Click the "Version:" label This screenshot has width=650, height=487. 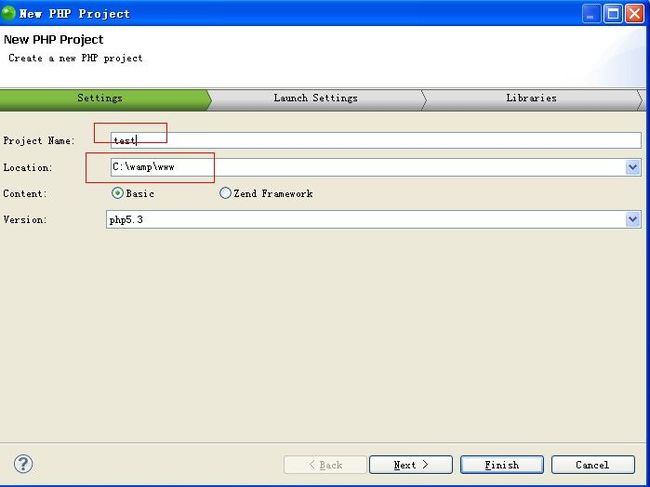coord(25,220)
